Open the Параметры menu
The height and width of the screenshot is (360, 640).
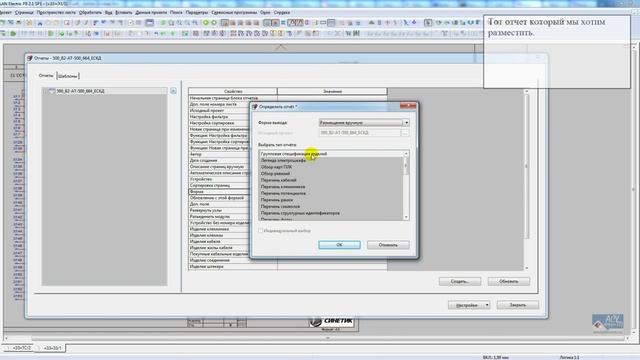pos(197,12)
